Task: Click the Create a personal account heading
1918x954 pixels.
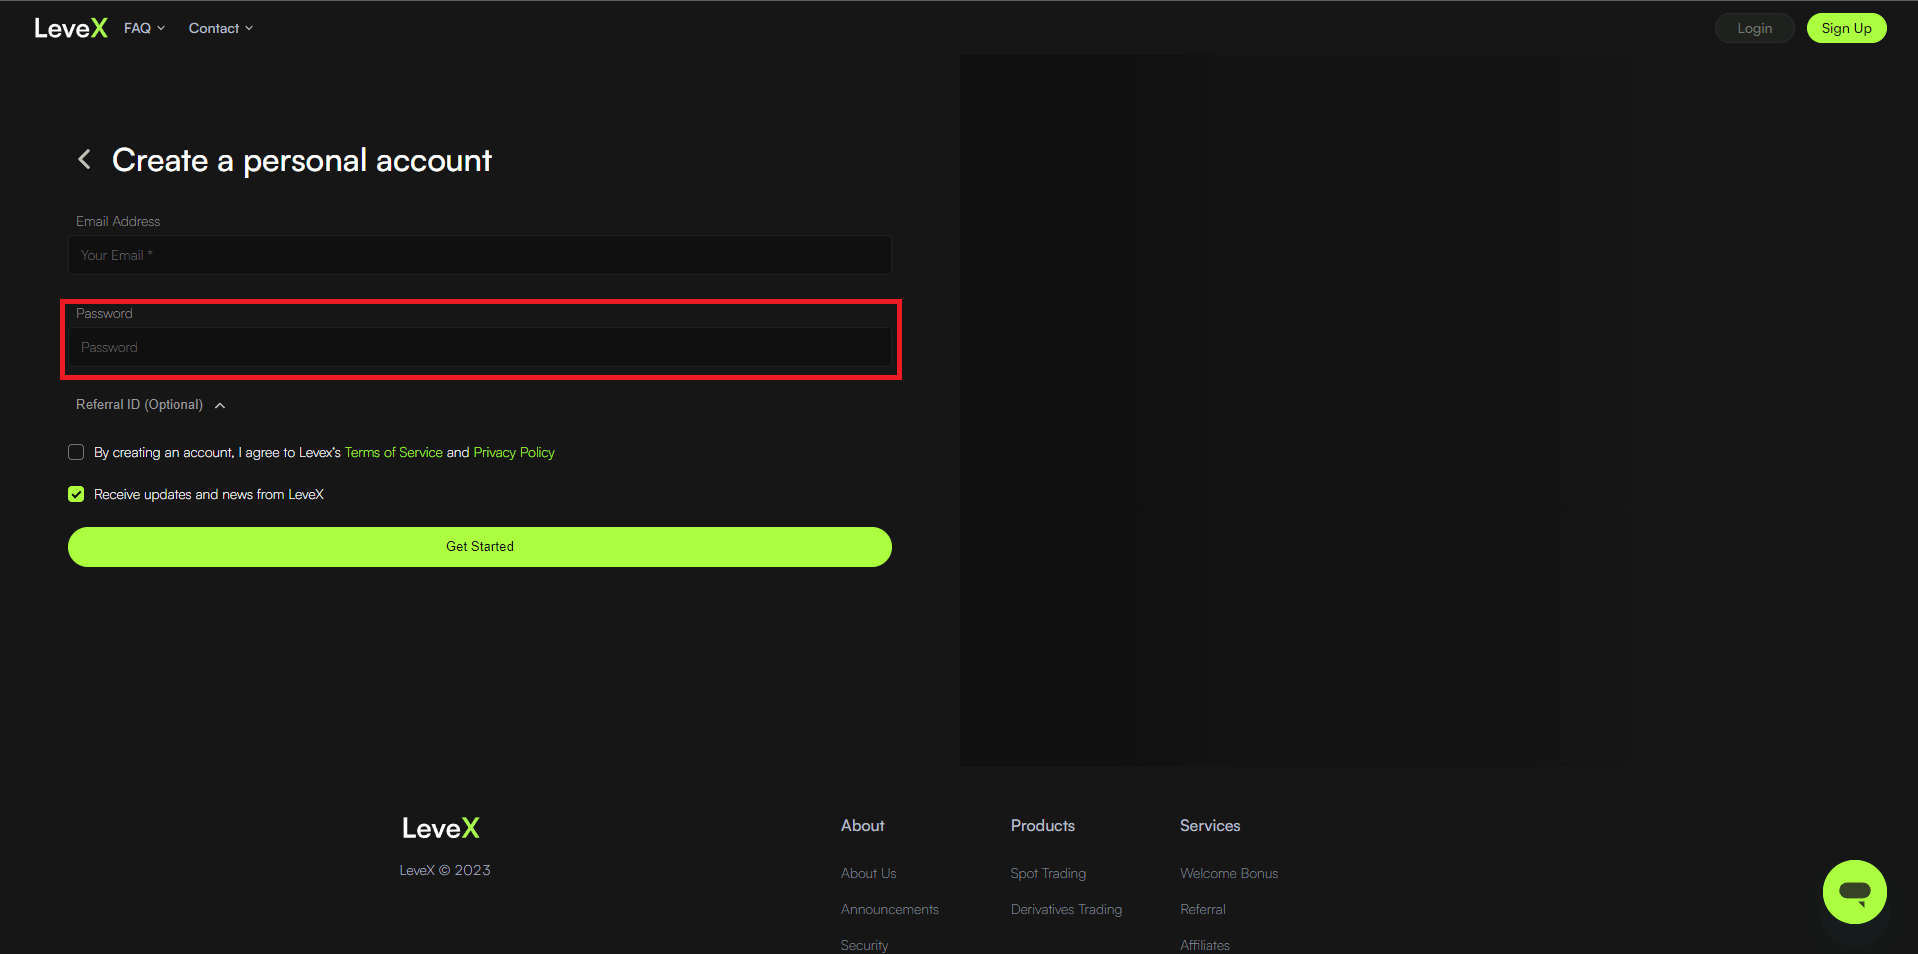Action: click(302, 160)
